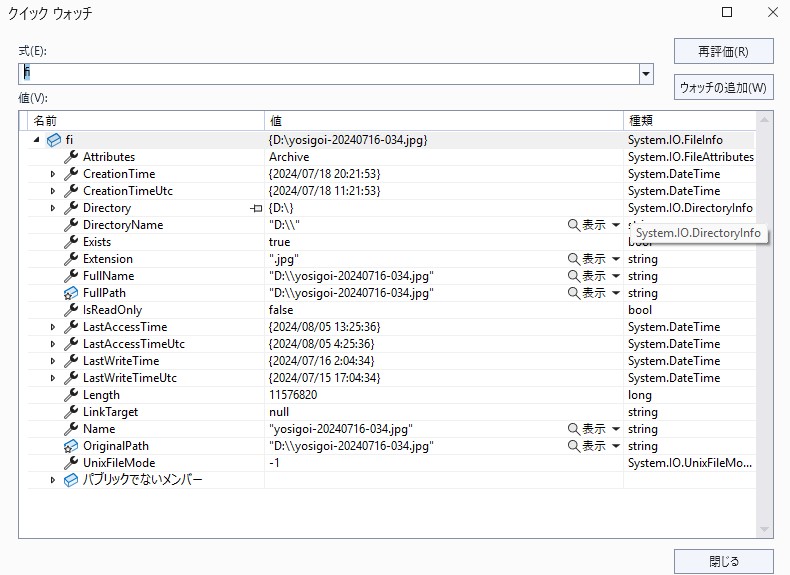Click the wrench icon beside Length property

click(x=71, y=395)
